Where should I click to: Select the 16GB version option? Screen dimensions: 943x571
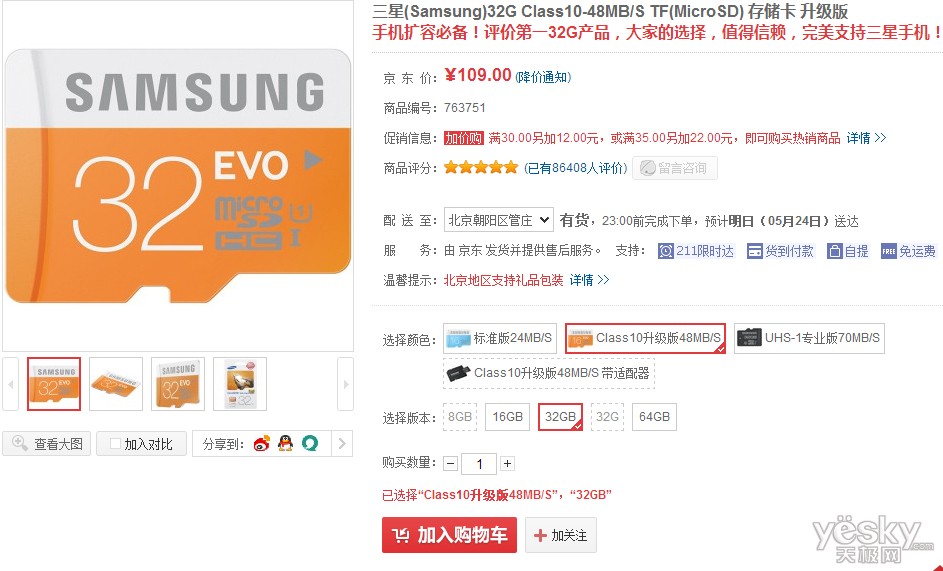(508, 417)
